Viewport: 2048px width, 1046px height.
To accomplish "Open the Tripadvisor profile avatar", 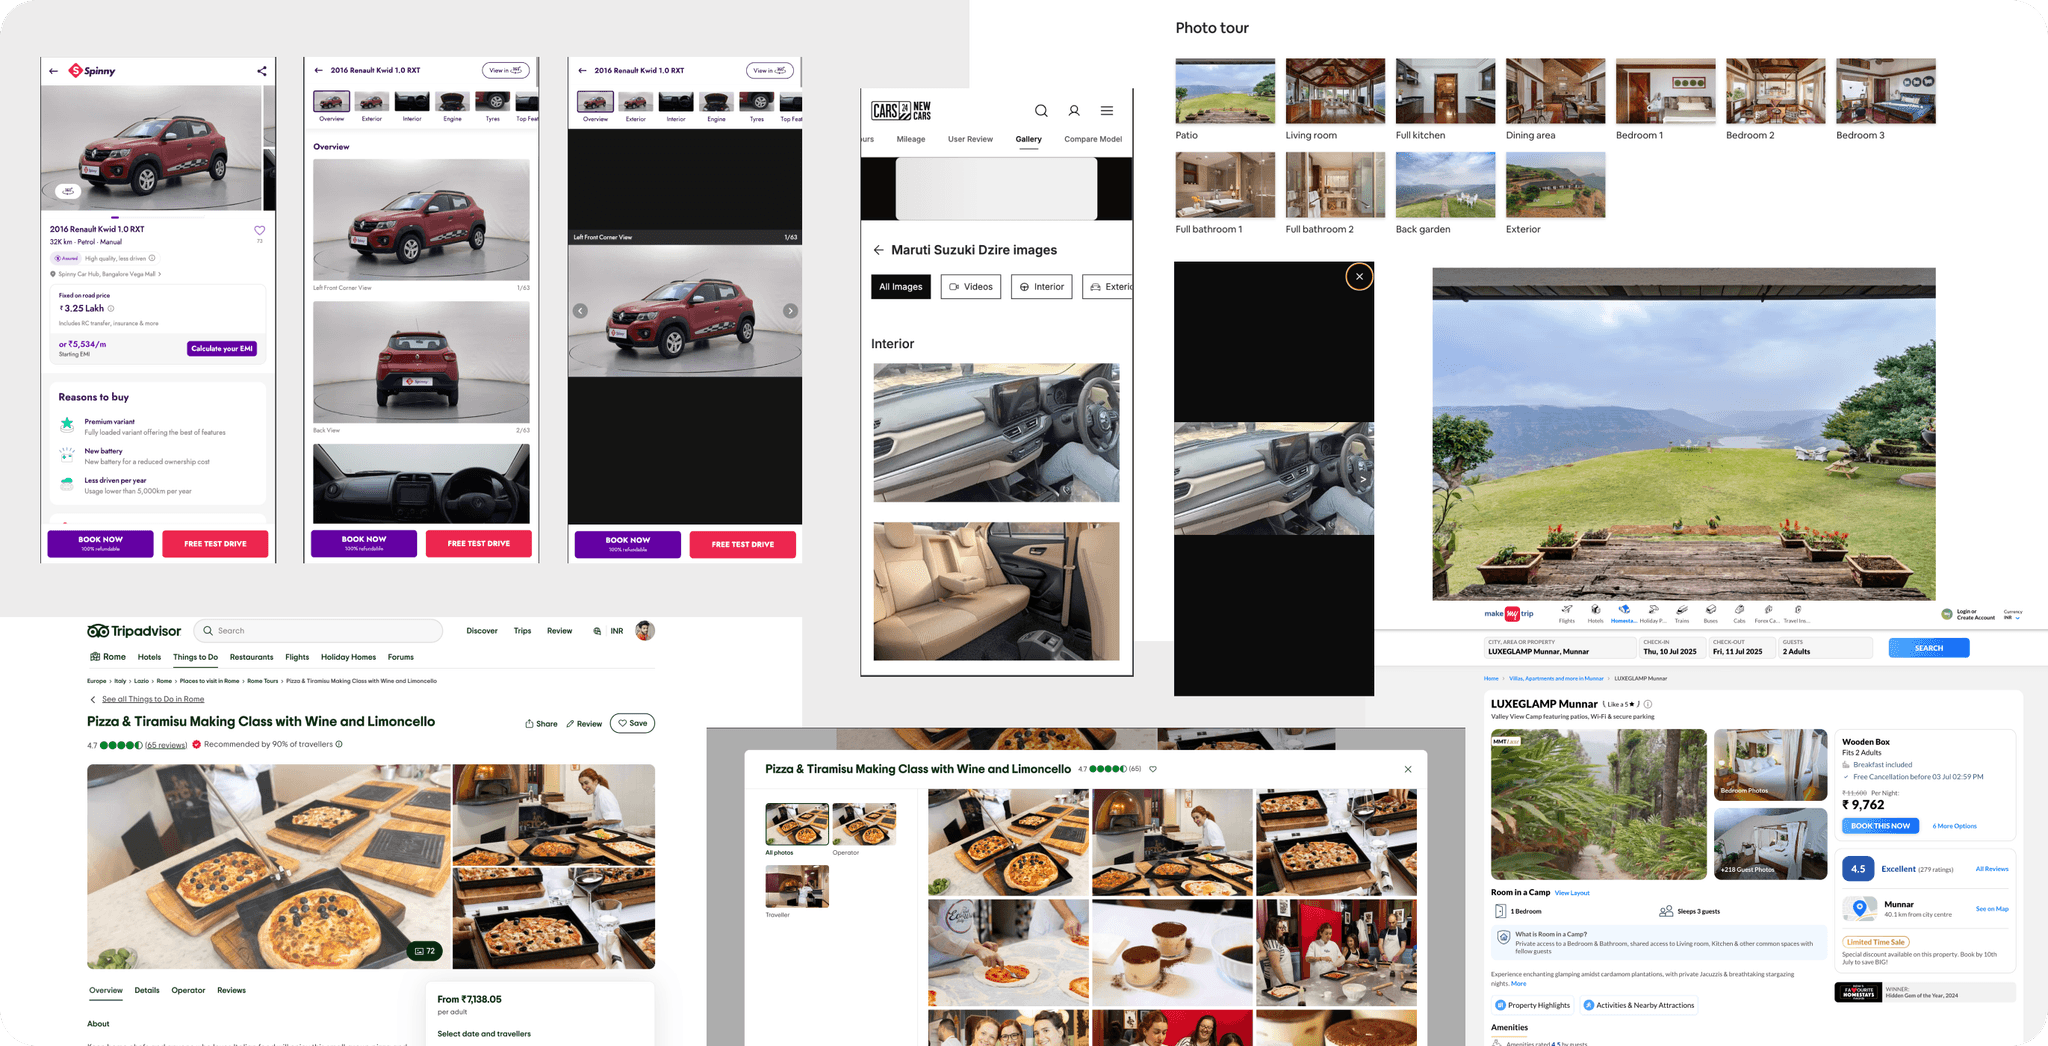I will point(645,631).
